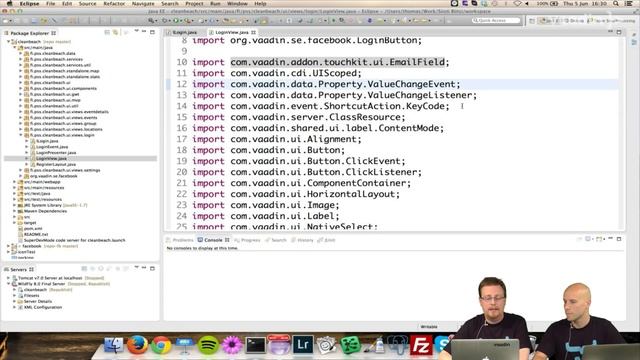Image resolution: width=640 pixels, height=360 pixels.
Task: Collapse the src/main/java folder
Action: coord(14,47)
